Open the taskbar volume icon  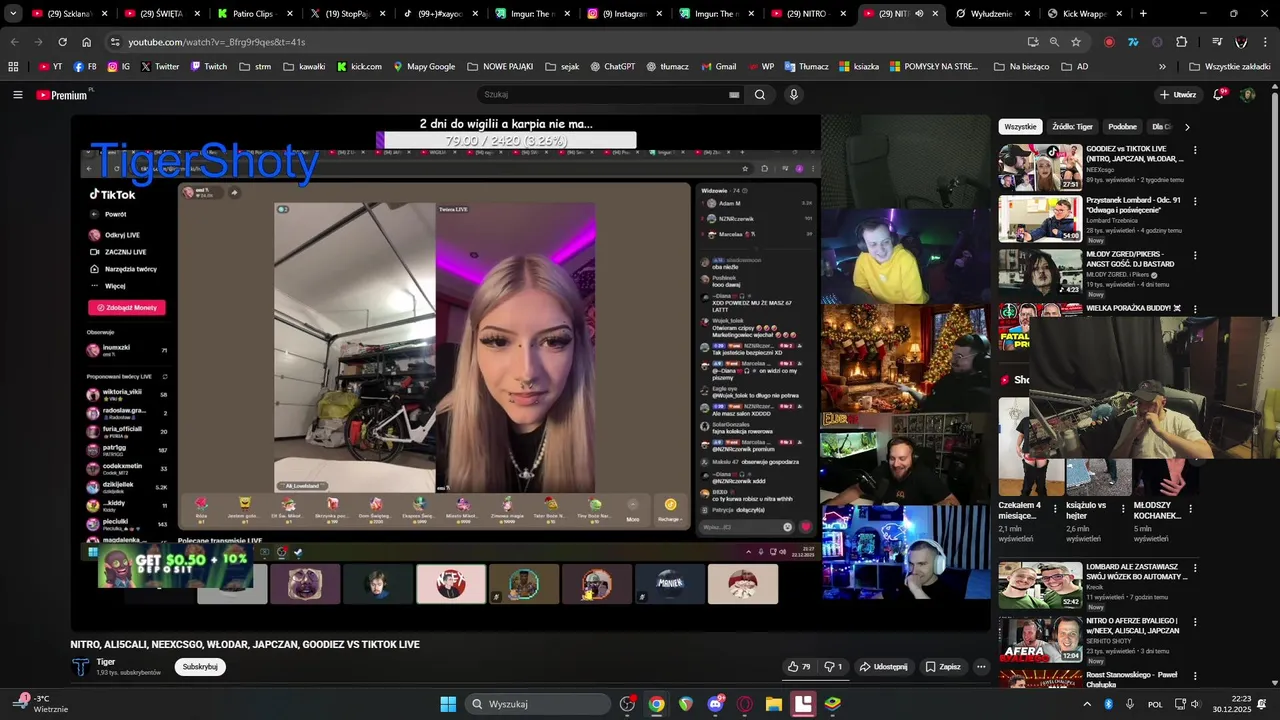pos(1196,704)
